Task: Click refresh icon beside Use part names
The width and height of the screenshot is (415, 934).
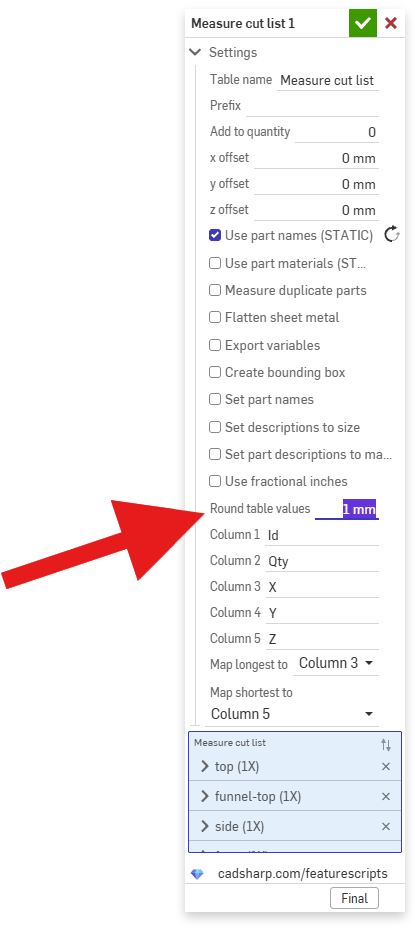Action: [391, 235]
